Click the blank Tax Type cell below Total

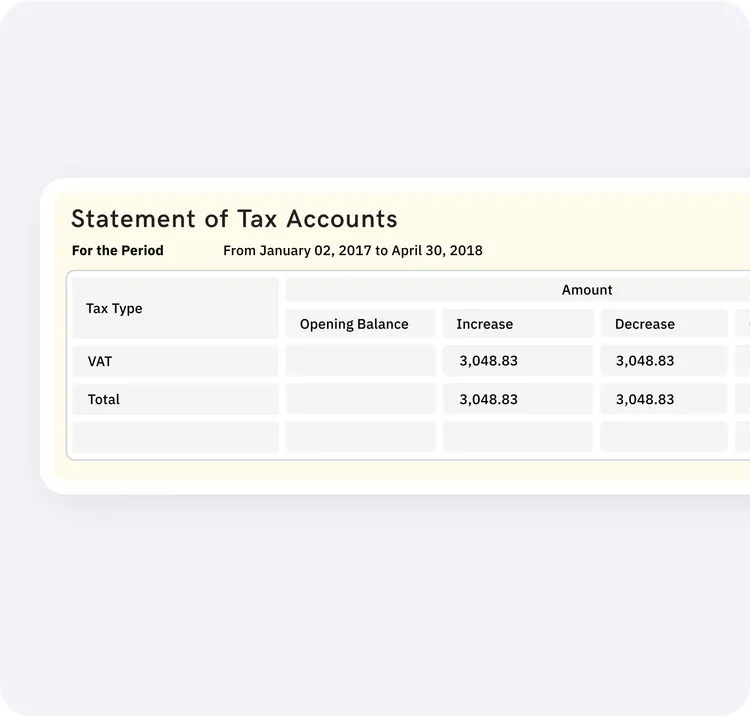[175, 437]
